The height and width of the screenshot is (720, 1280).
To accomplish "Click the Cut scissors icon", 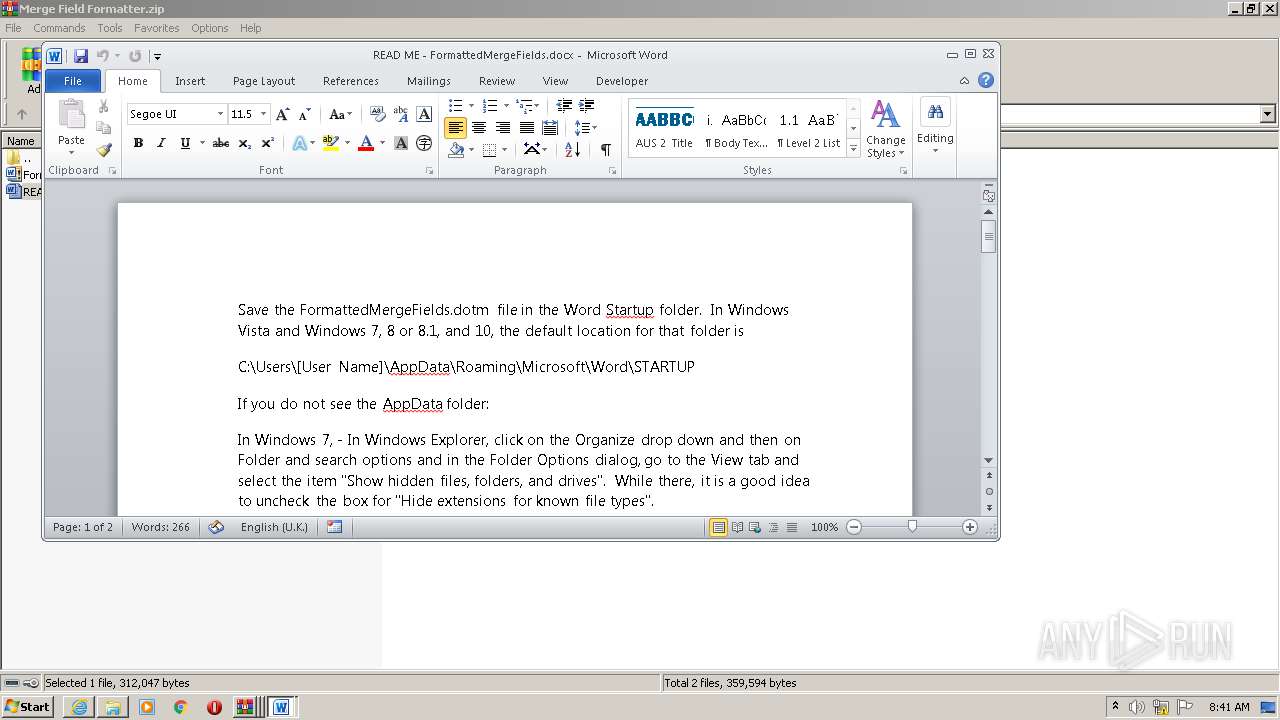I will (103, 106).
